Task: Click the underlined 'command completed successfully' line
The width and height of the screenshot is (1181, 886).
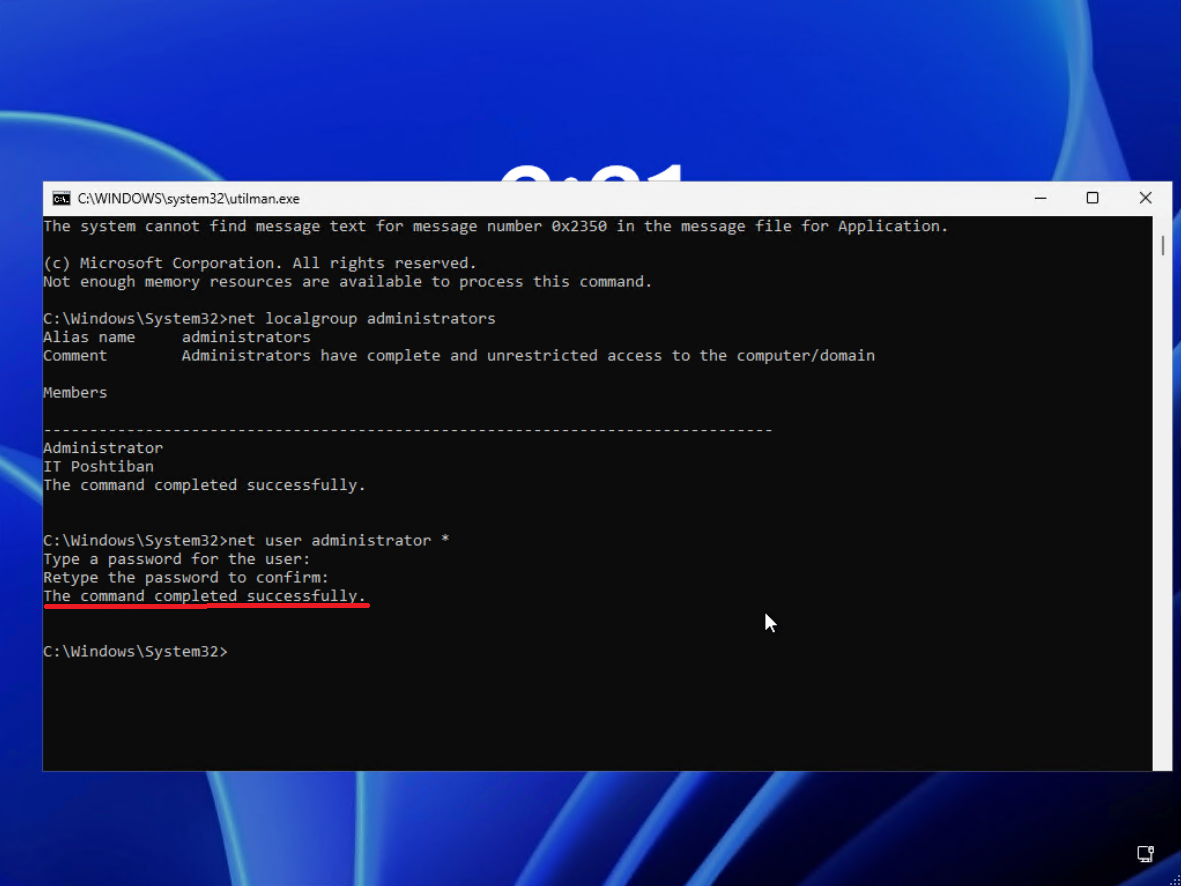Action: [205, 596]
